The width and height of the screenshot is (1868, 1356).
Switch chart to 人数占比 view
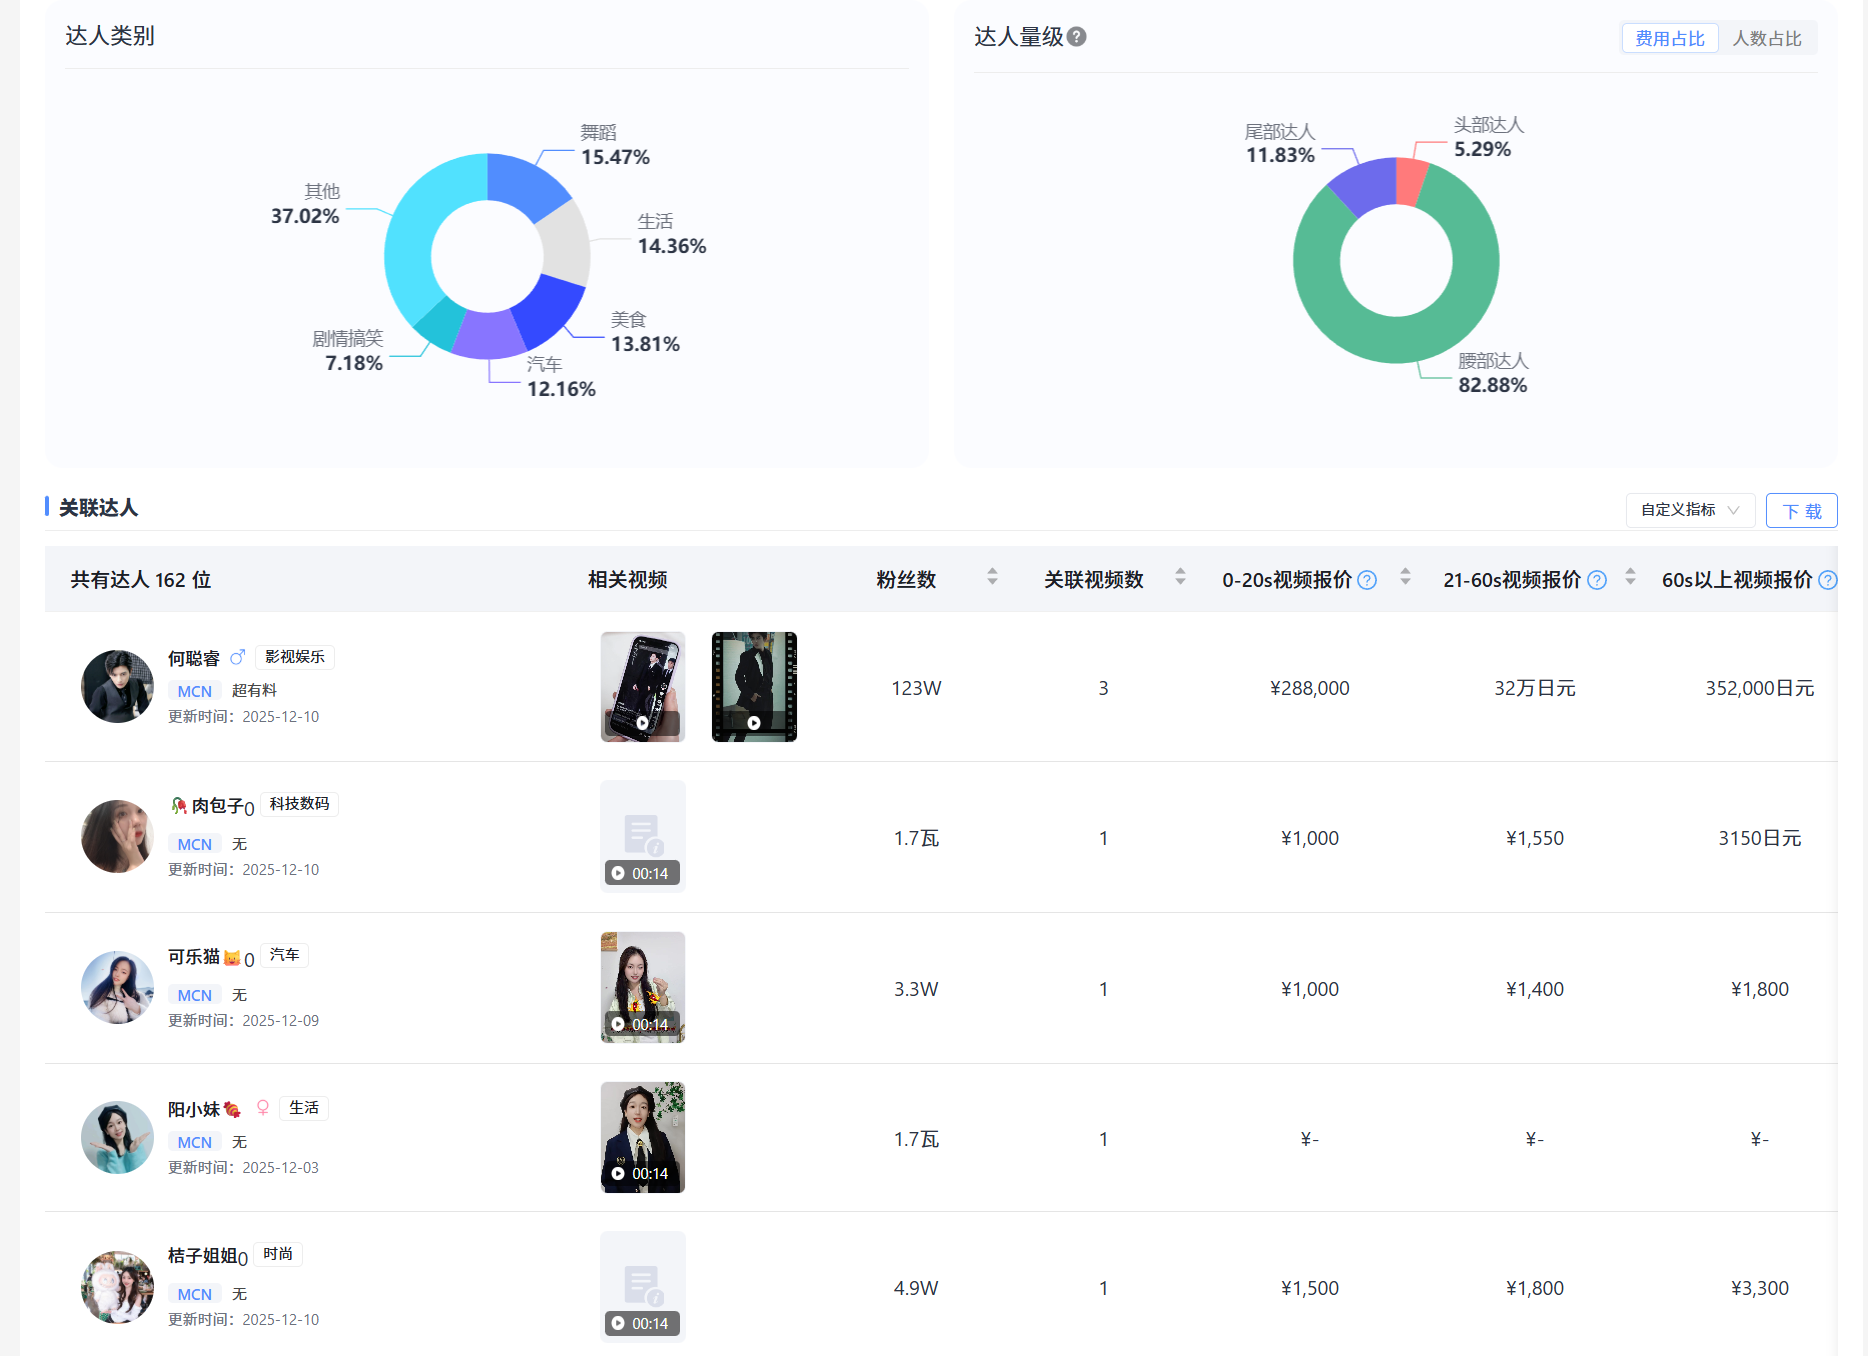click(1766, 39)
